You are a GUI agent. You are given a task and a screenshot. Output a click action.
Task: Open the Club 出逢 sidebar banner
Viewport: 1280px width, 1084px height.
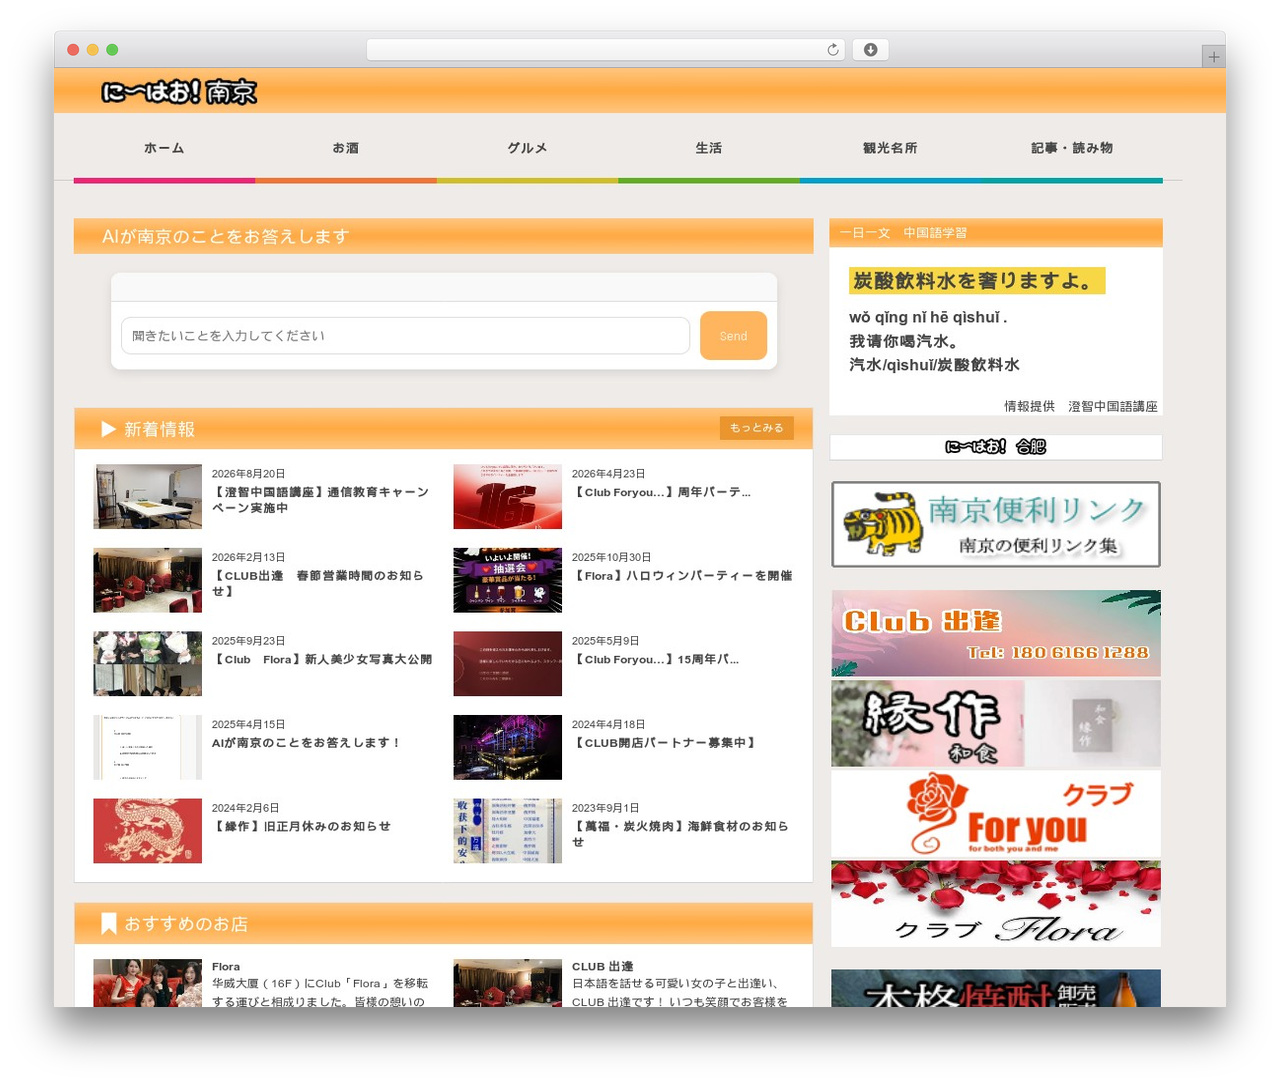coord(996,633)
